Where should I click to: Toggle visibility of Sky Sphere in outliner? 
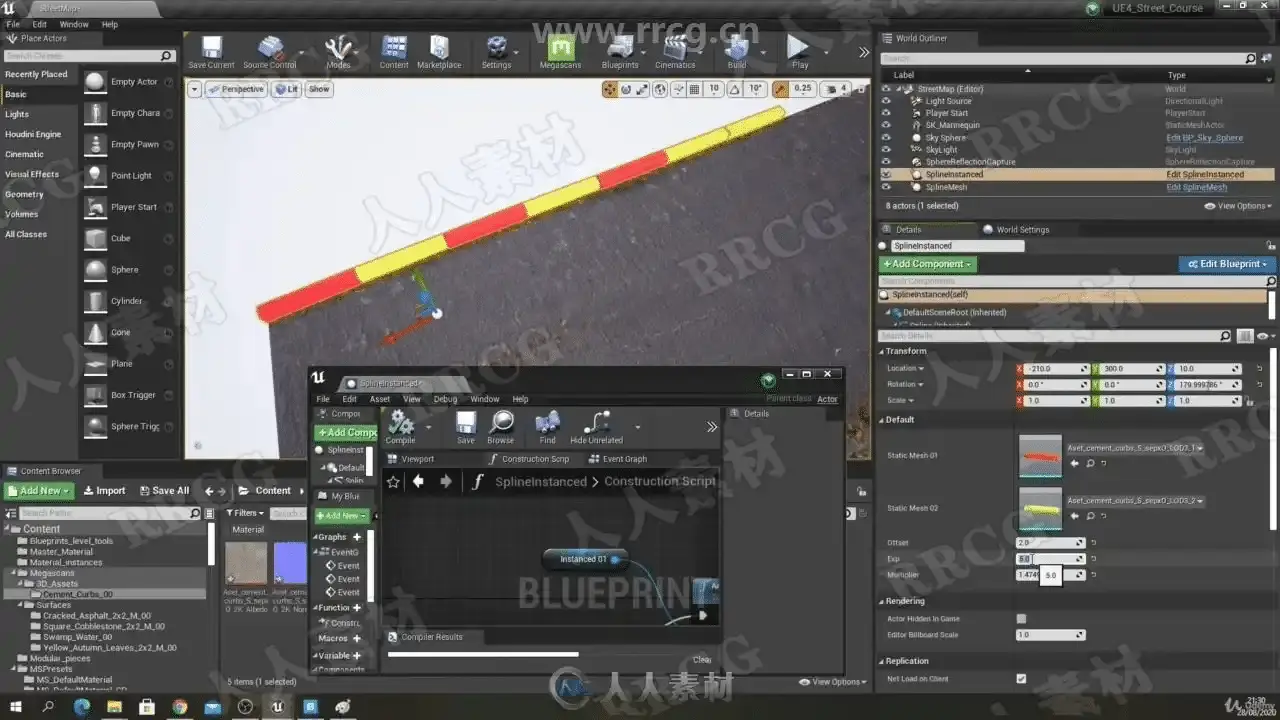pos(886,137)
